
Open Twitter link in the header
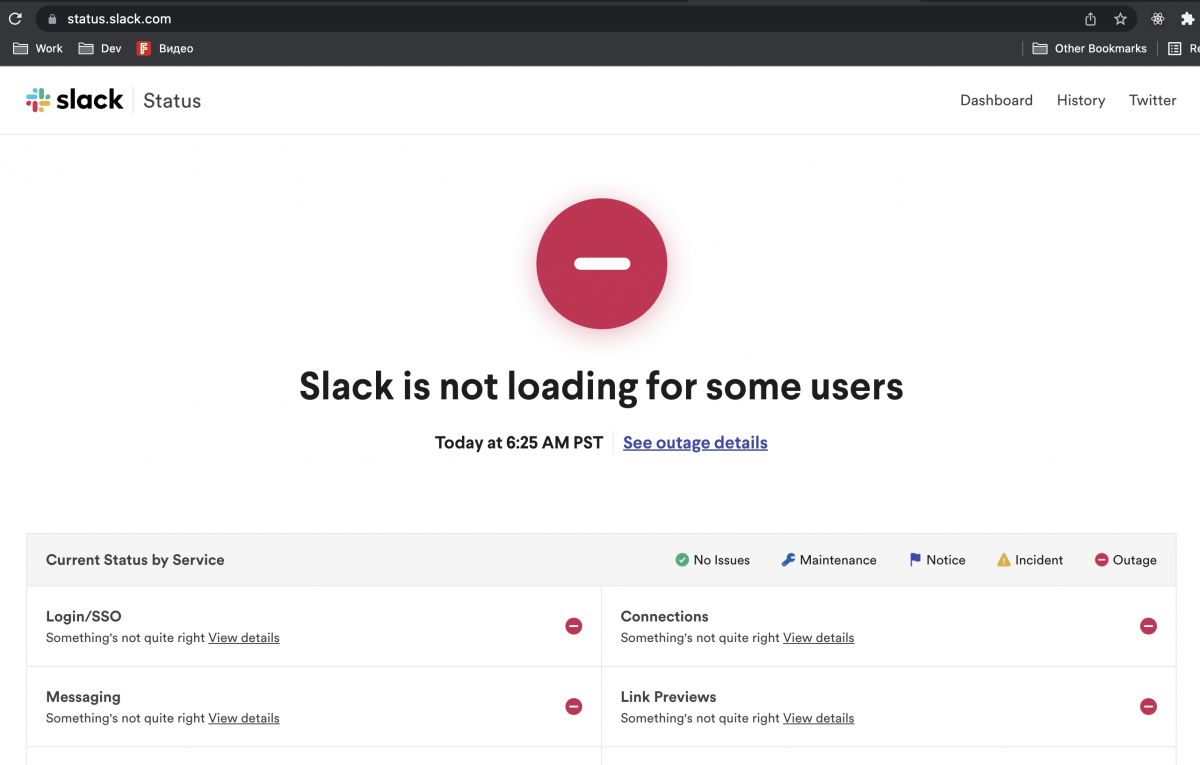pyautogui.click(x=1153, y=100)
